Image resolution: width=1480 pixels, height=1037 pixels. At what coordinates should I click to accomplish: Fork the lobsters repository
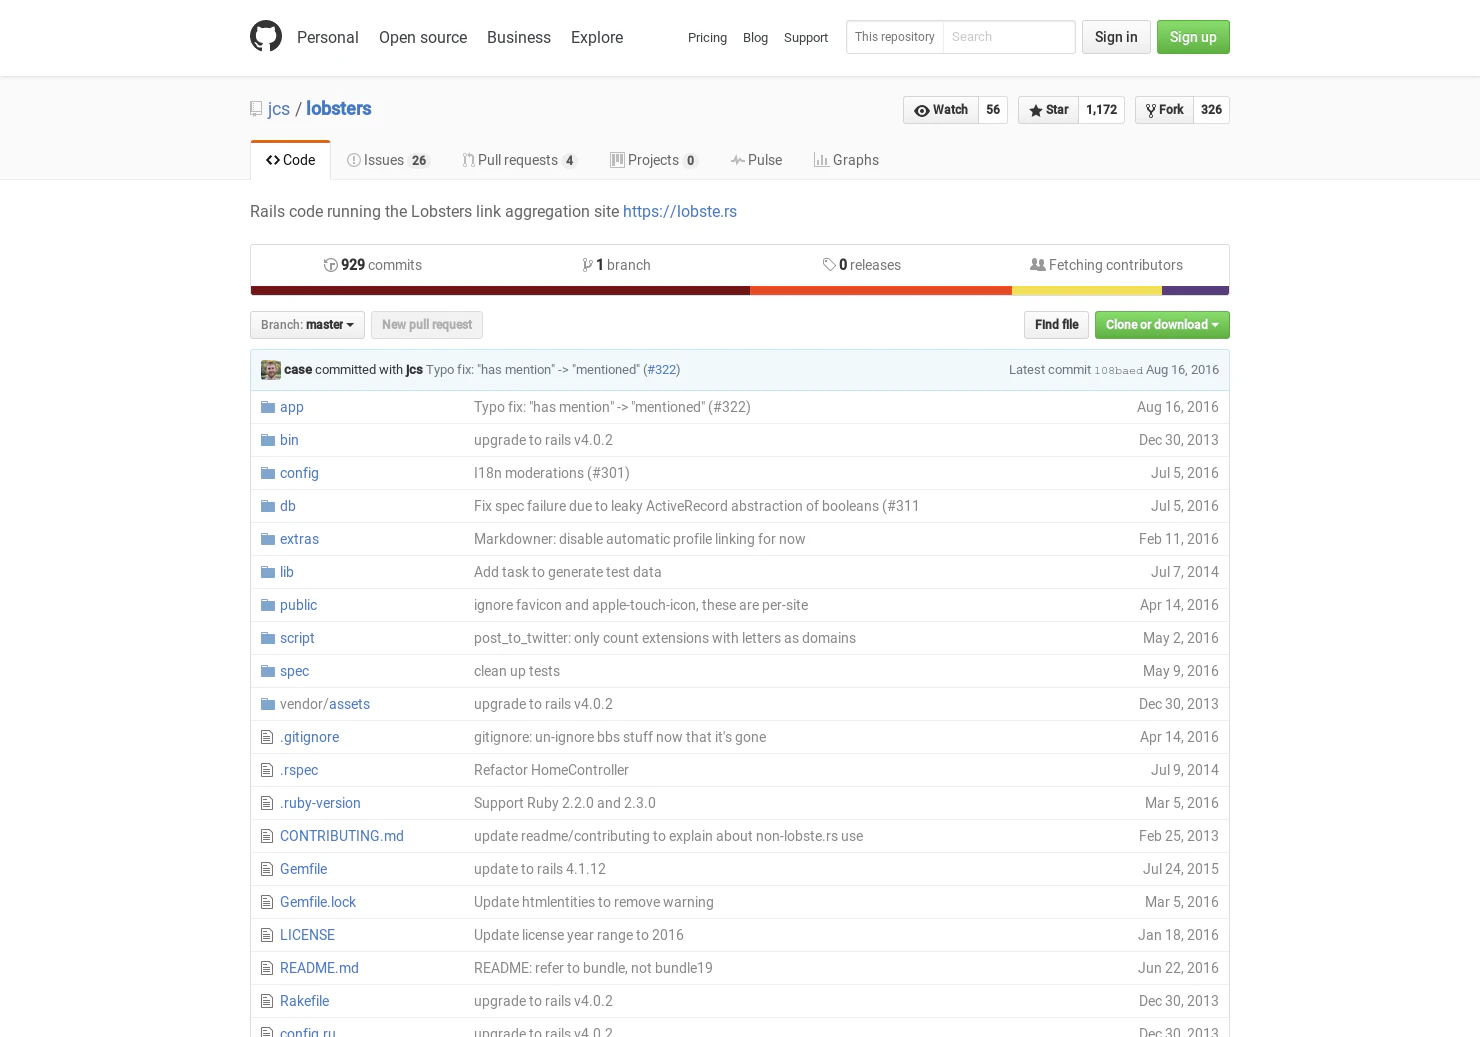[1164, 110]
